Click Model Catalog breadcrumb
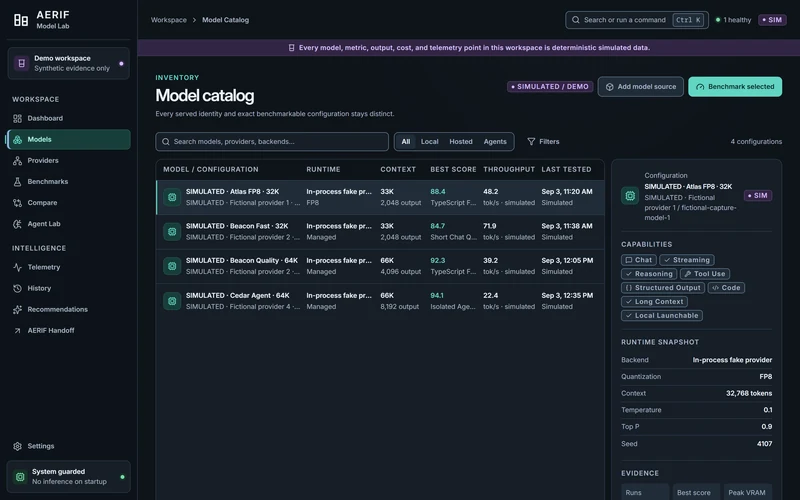Screen dimensions: 800x500 (x=226, y=20)
